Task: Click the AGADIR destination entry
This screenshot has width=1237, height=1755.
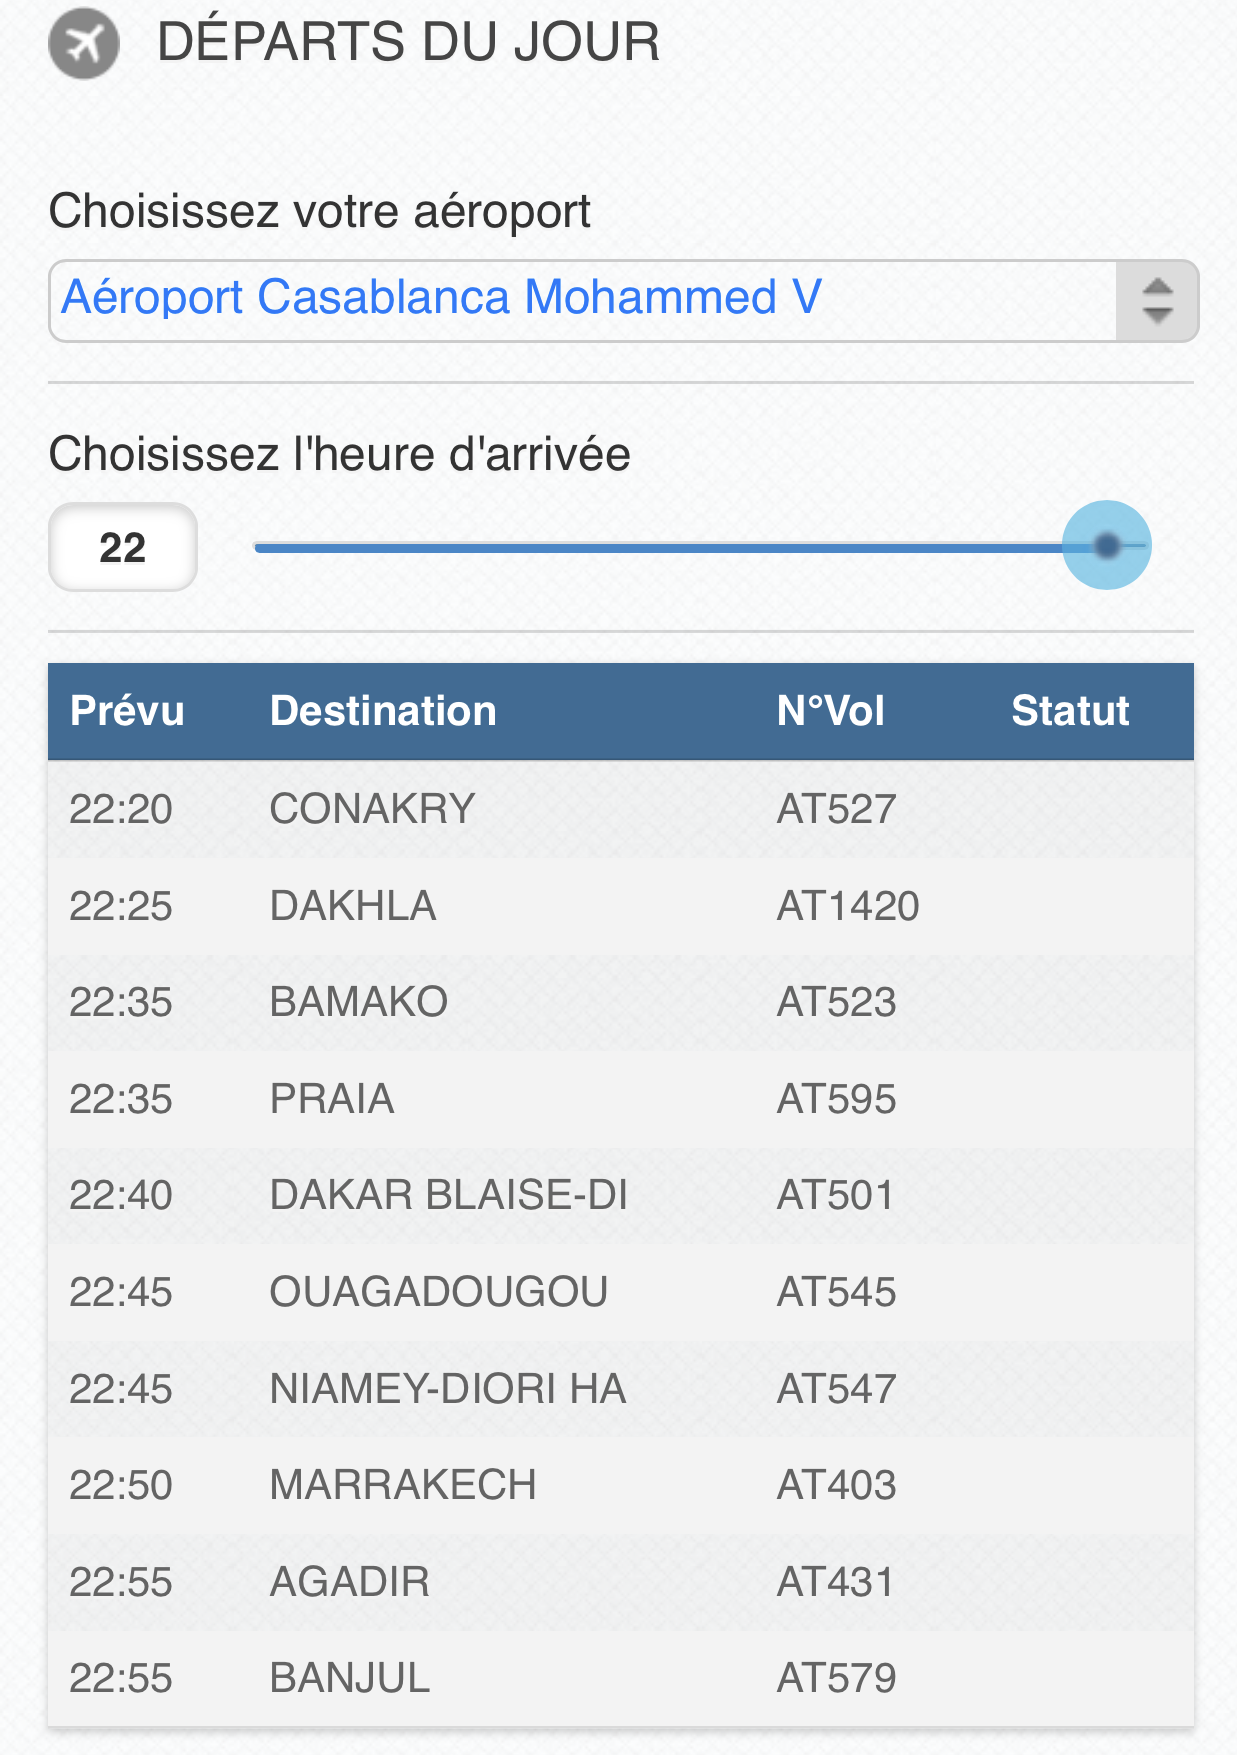Action: (x=350, y=1582)
